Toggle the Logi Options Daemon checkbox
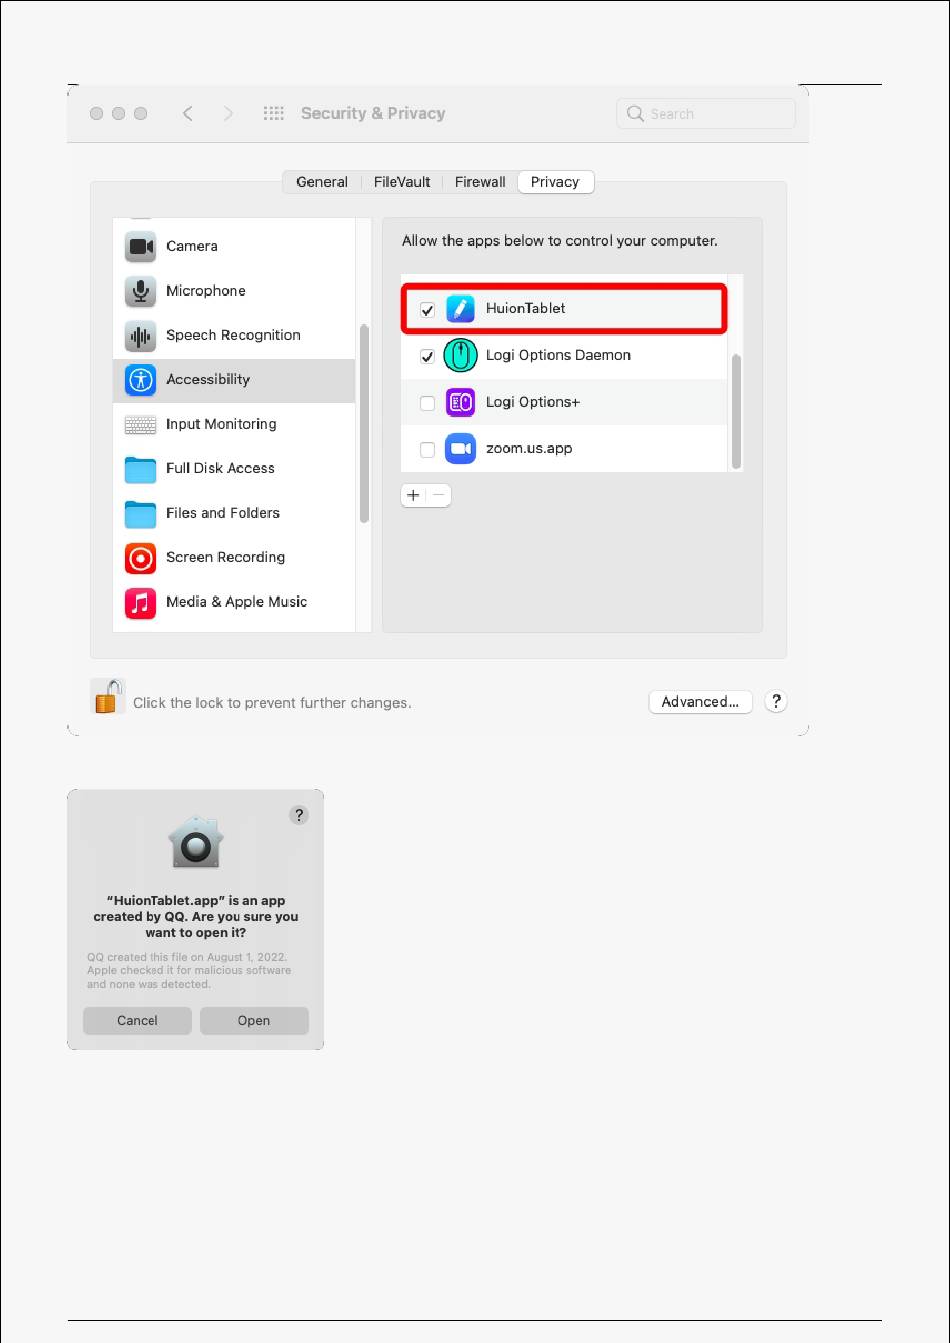This screenshot has height=1343, width=950. pyautogui.click(x=427, y=356)
